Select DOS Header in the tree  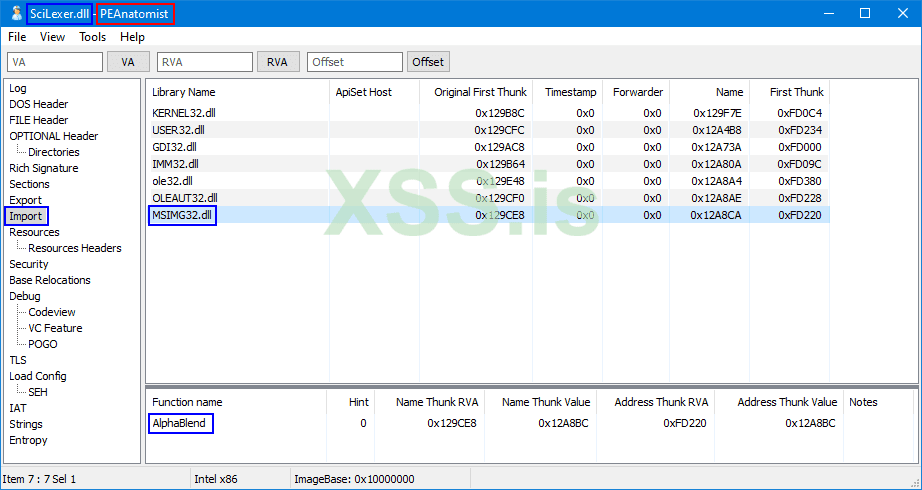click(39, 104)
